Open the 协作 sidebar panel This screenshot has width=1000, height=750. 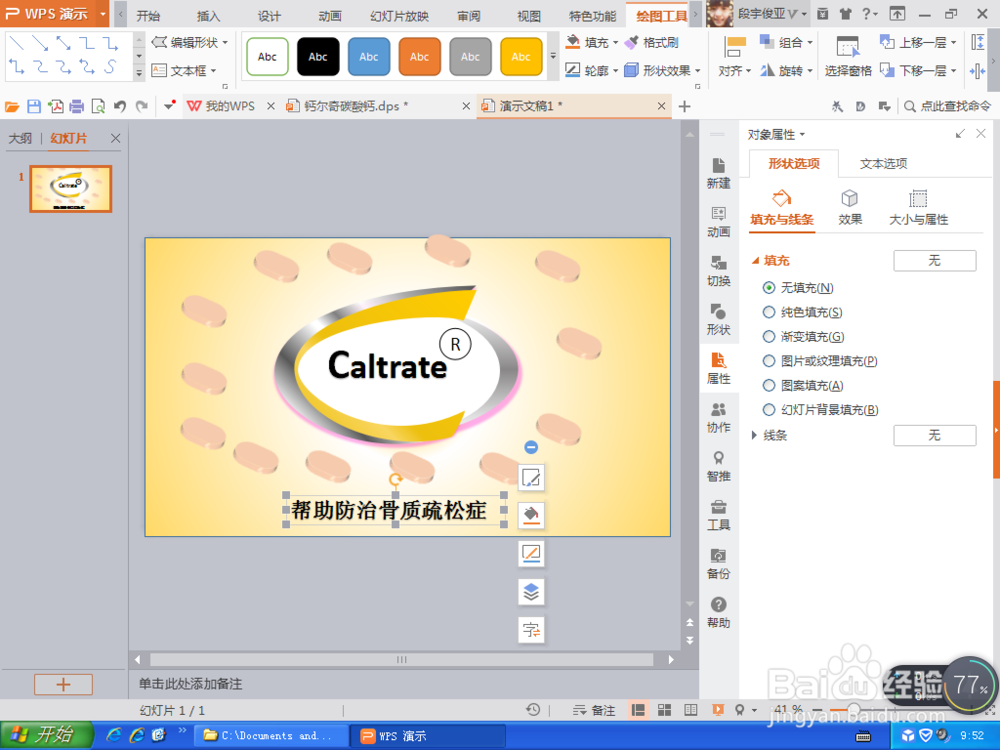click(x=718, y=418)
